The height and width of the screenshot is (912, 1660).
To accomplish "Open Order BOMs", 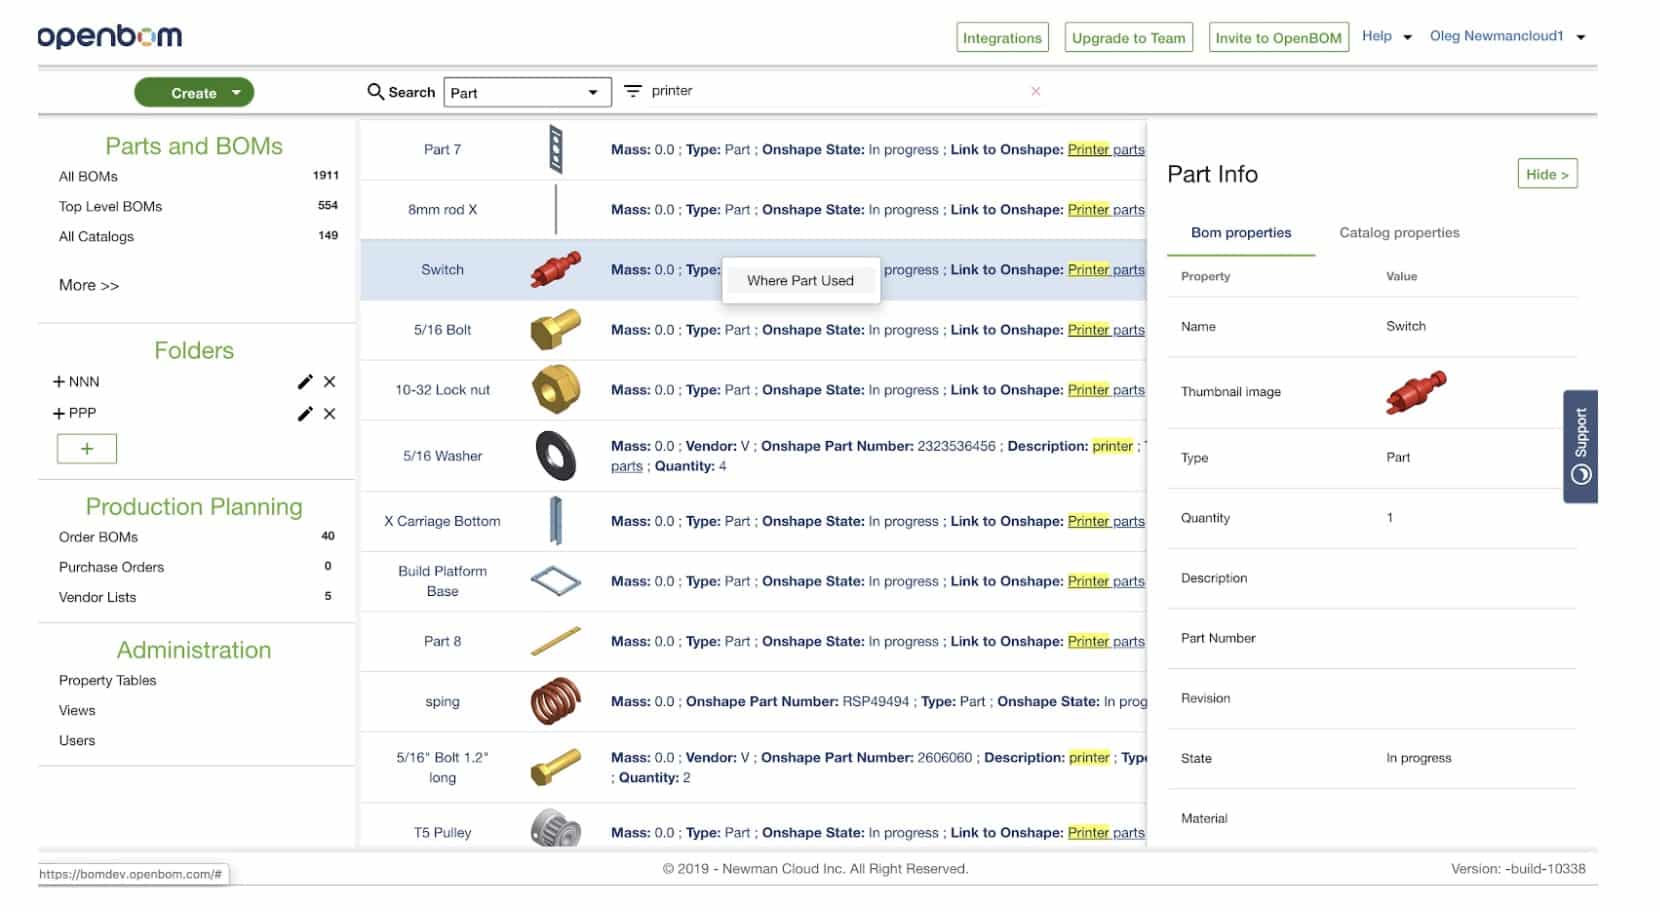I will (98, 537).
